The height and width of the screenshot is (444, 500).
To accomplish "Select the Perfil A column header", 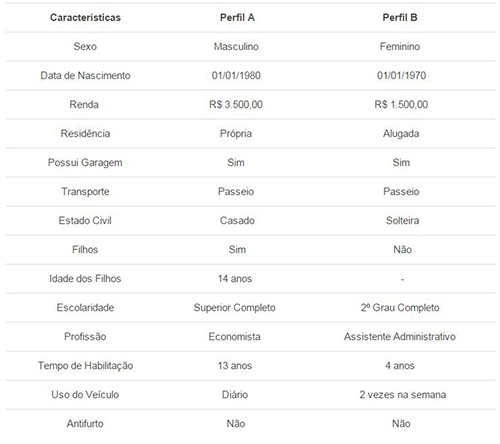I will pos(237,17).
